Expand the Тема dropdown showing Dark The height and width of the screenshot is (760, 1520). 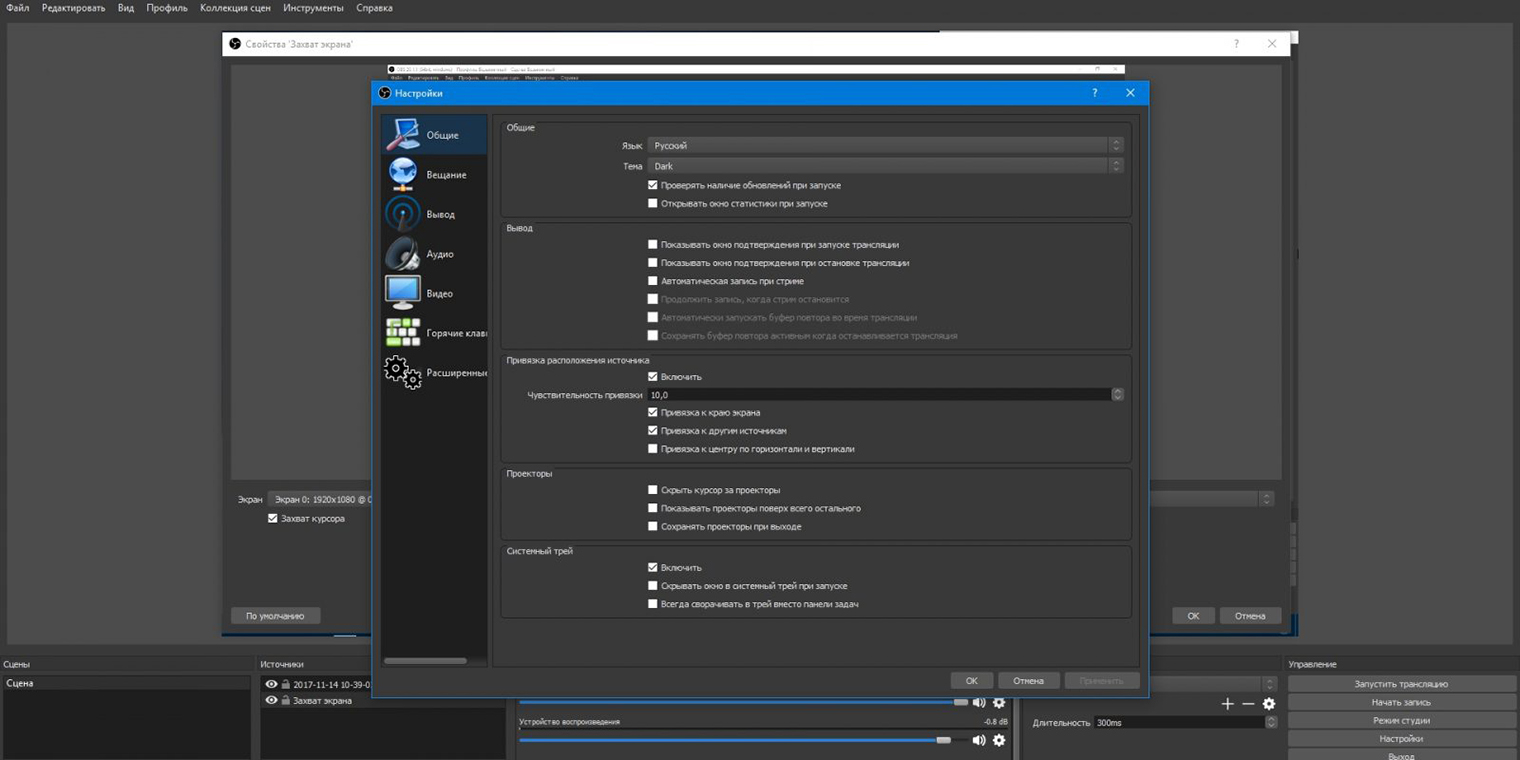pos(885,166)
